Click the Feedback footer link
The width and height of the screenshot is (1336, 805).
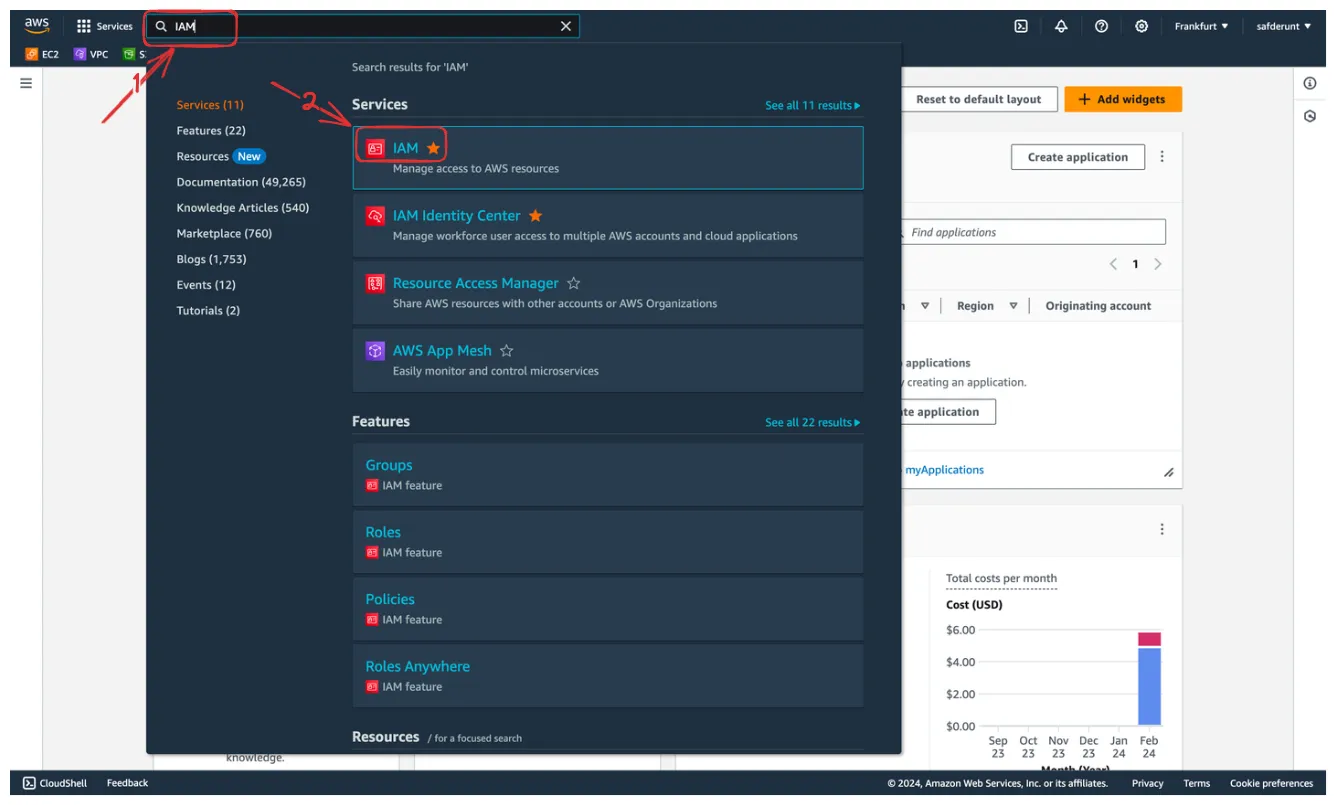(x=127, y=783)
